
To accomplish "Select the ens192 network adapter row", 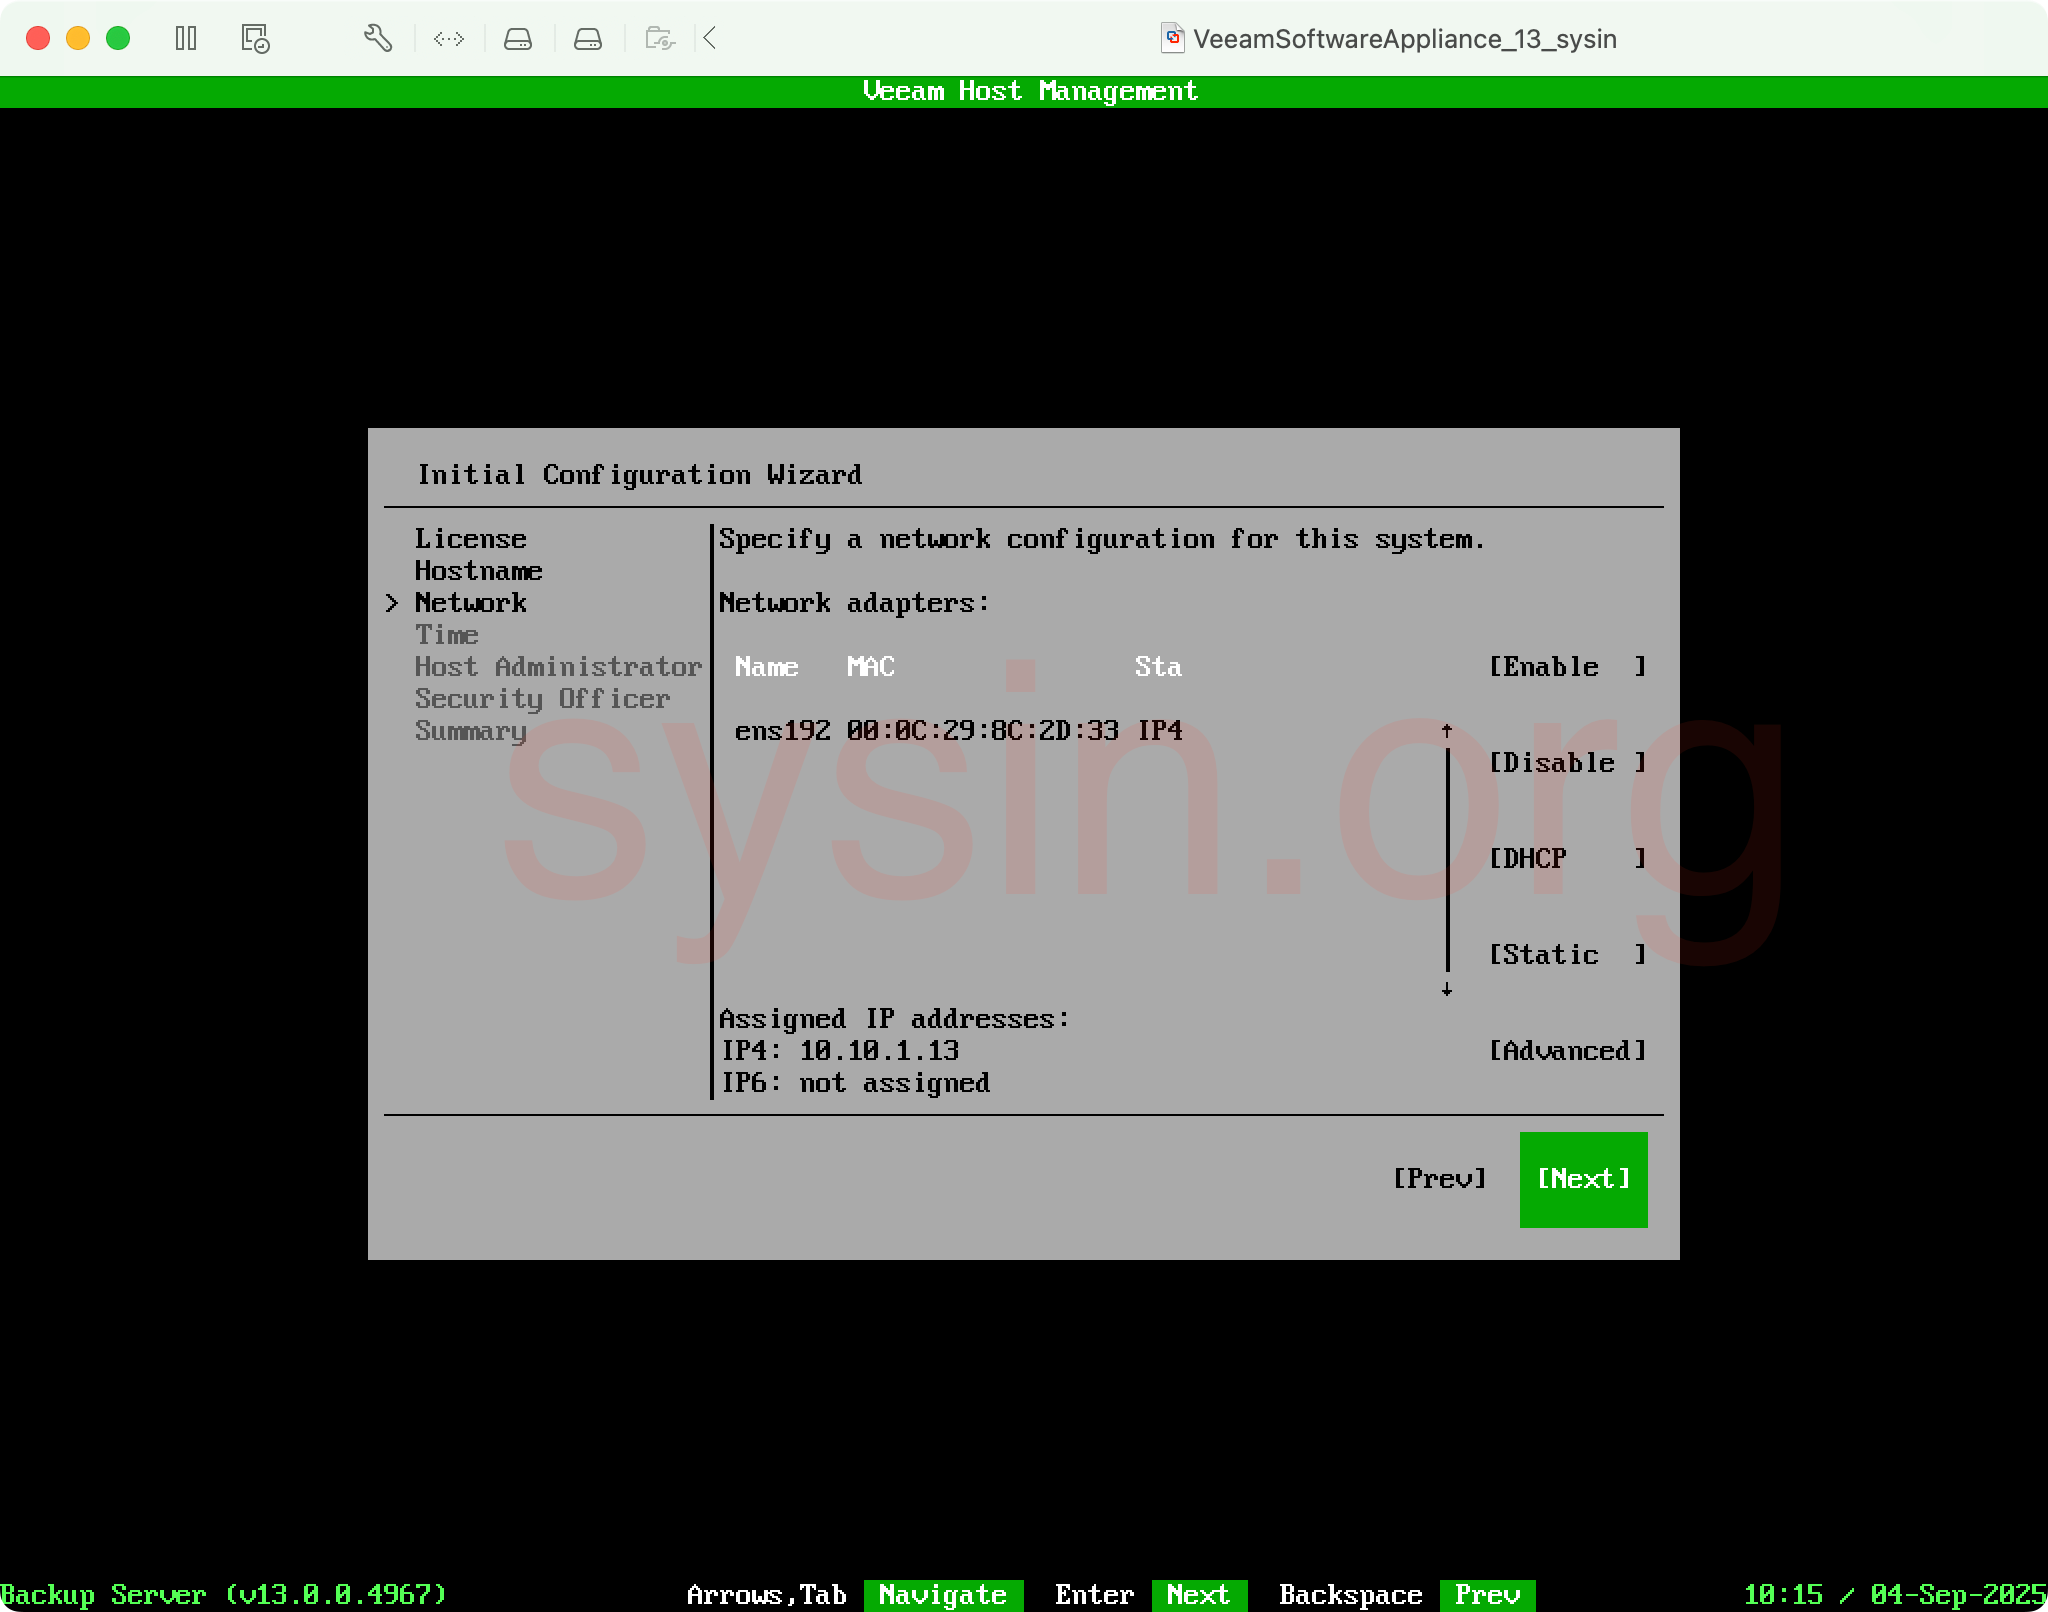I will (958, 731).
